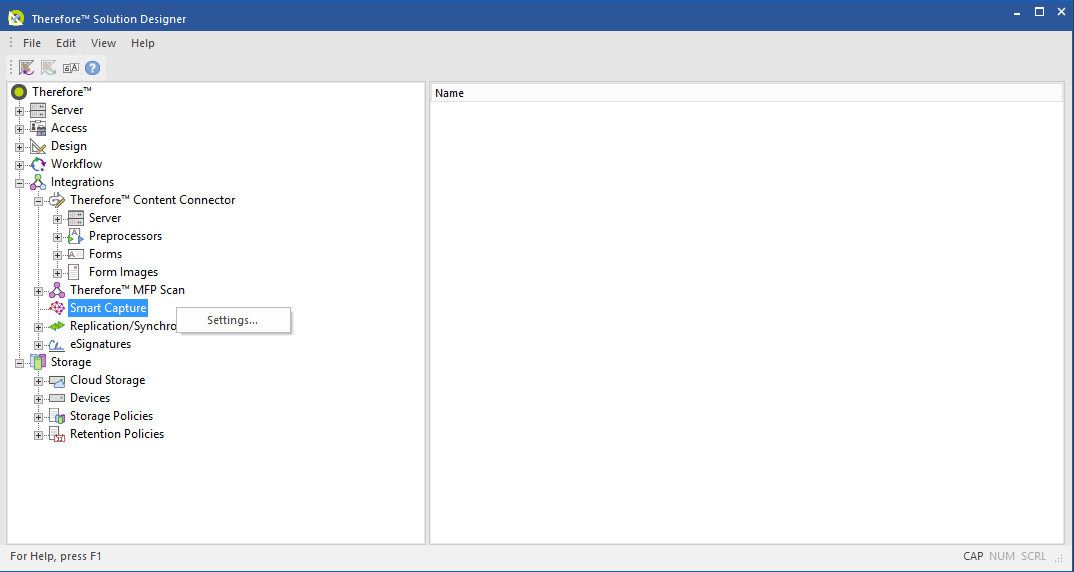Open the View menu
1074x572 pixels.
(103, 43)
